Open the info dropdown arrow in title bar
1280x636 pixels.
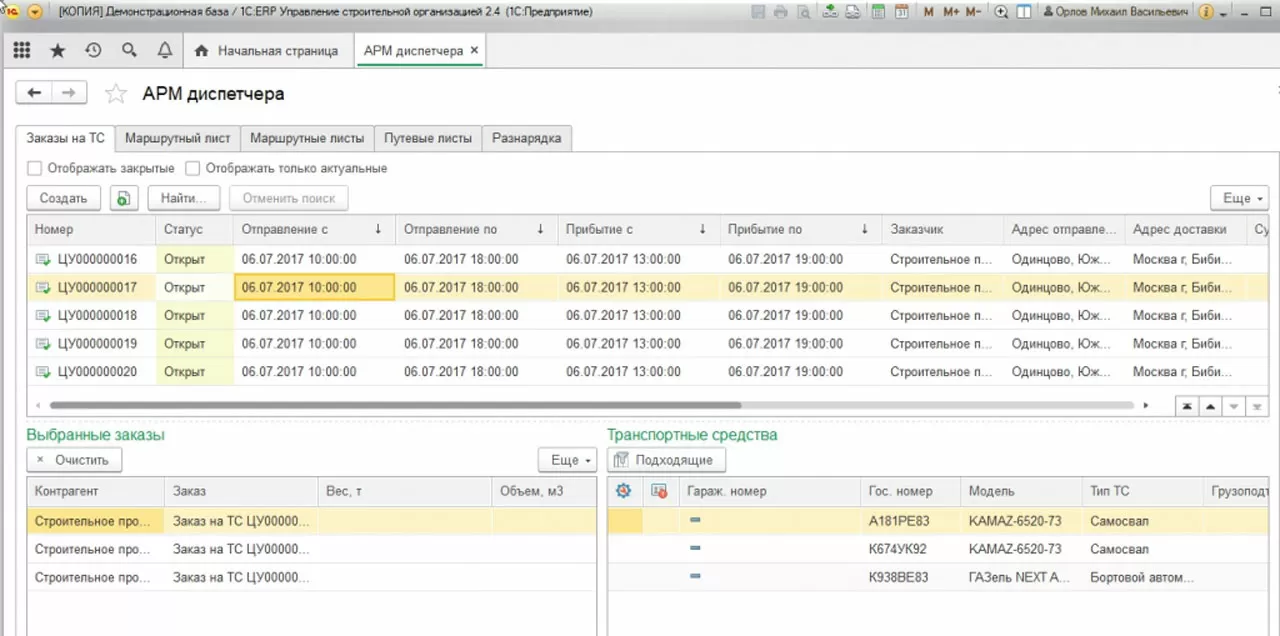coord(1223,12)
